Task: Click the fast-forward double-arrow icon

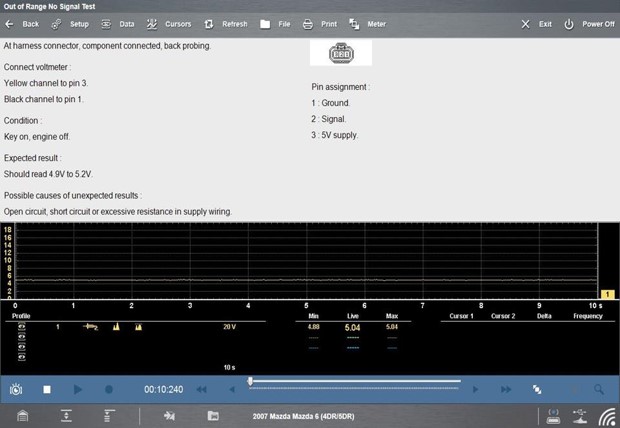Action: click(x=506, y=389)
